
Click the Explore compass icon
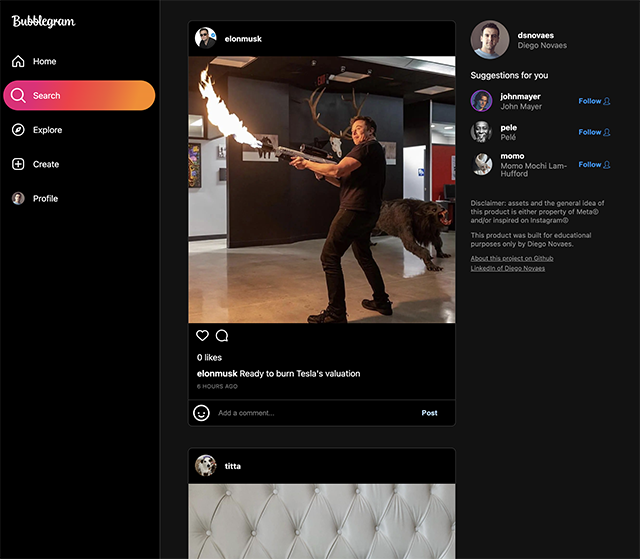click(x=18, y=130)
